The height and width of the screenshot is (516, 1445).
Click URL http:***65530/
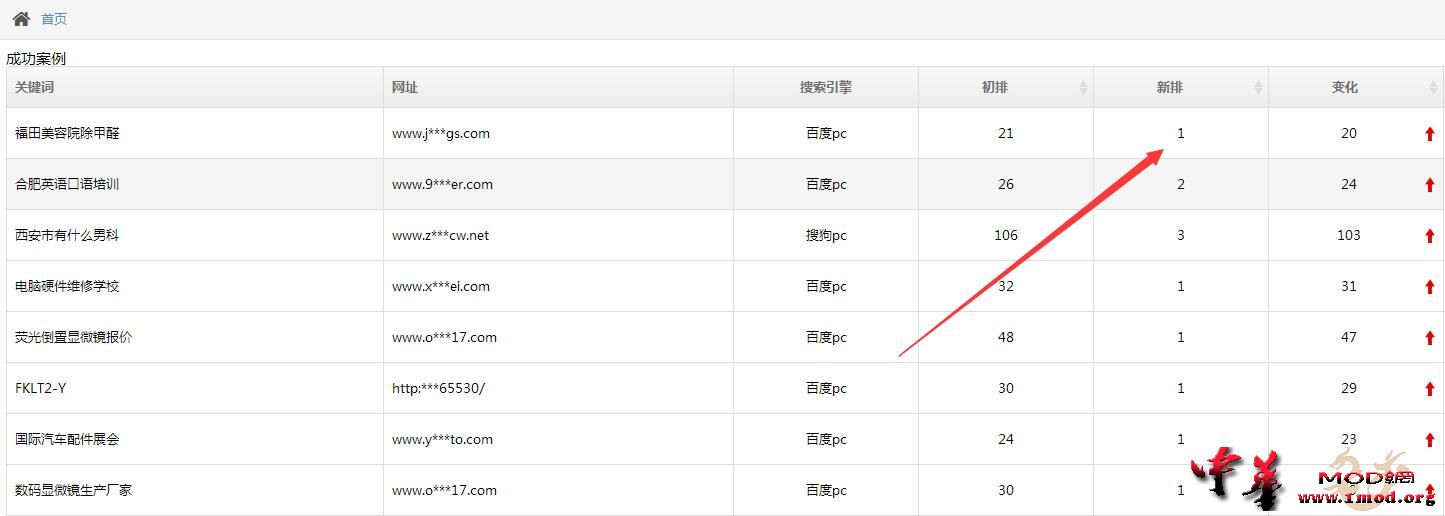438,388
